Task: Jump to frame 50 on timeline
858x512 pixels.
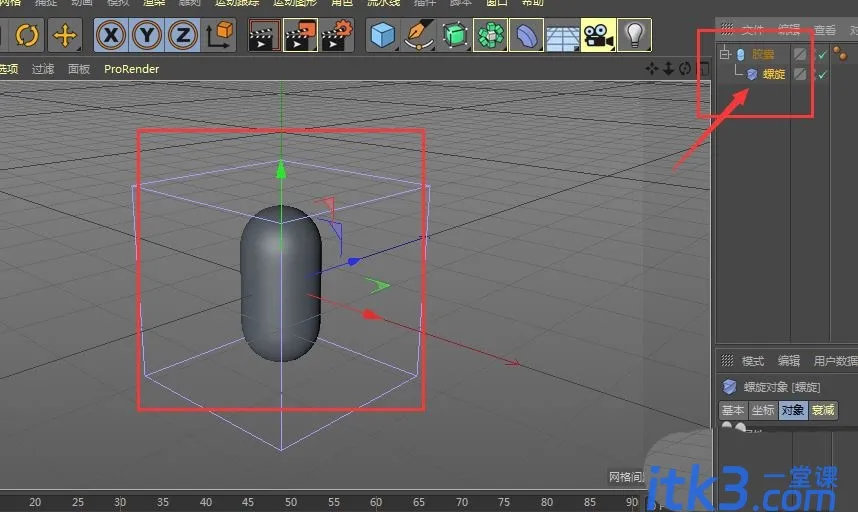Action: [x=291, y=502]
